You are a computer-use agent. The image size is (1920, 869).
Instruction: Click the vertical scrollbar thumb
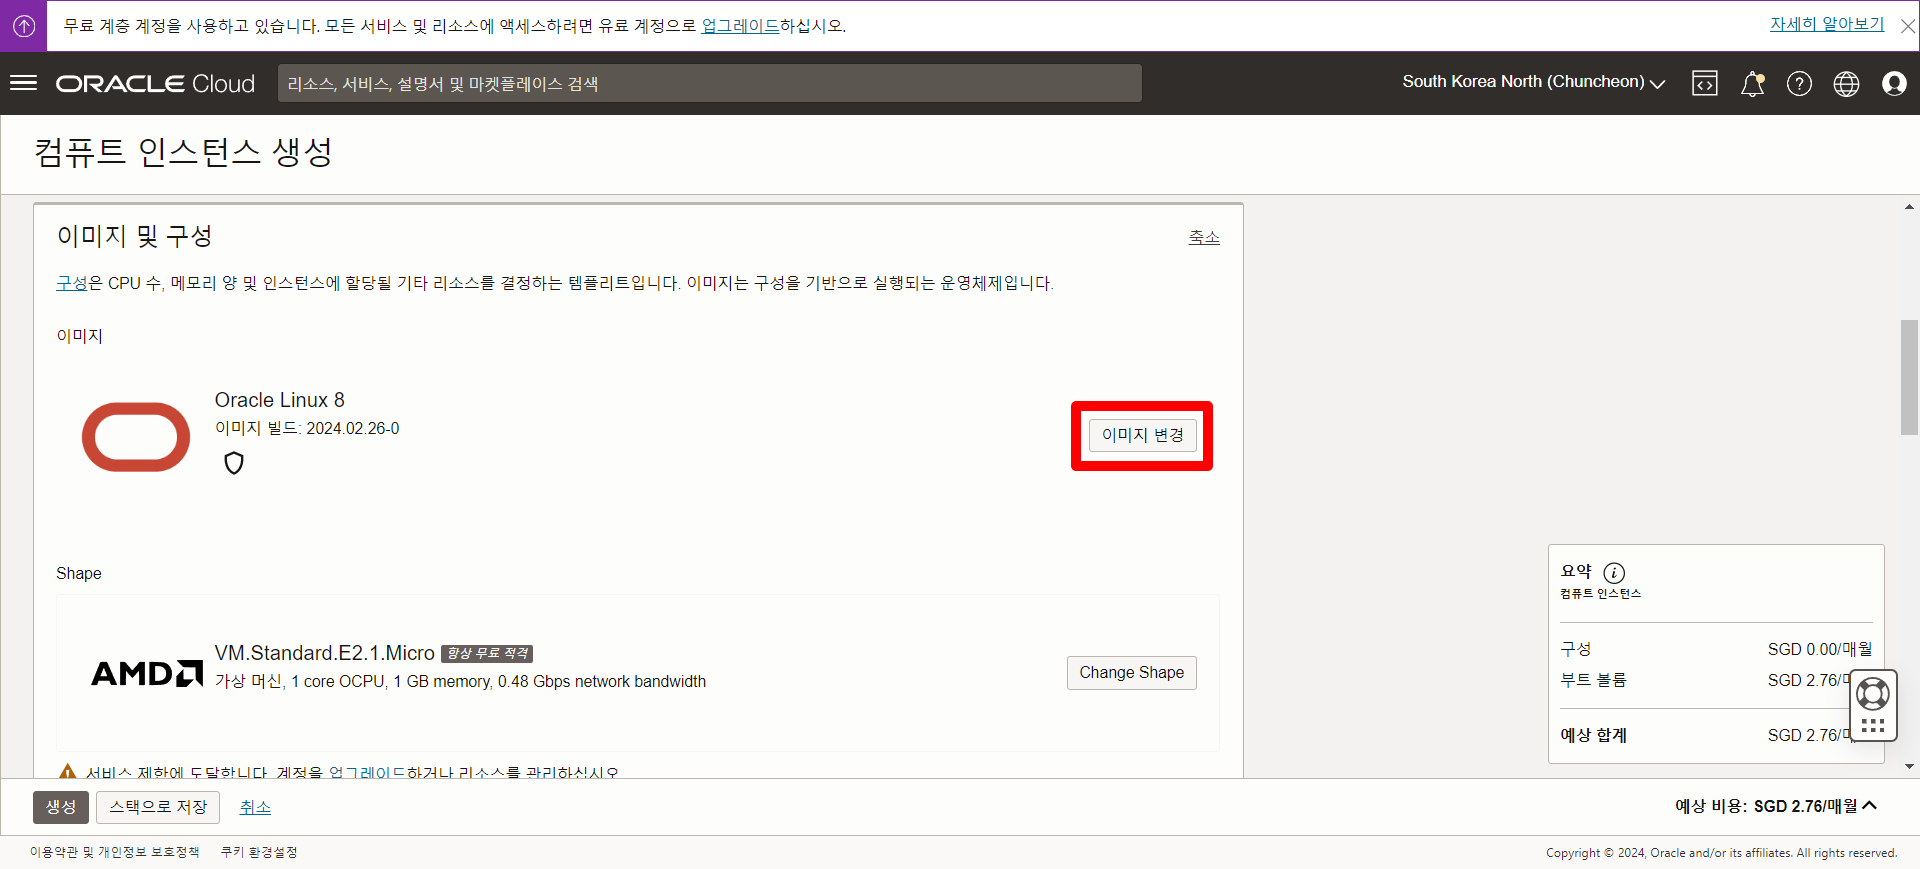coord(1909,377)
